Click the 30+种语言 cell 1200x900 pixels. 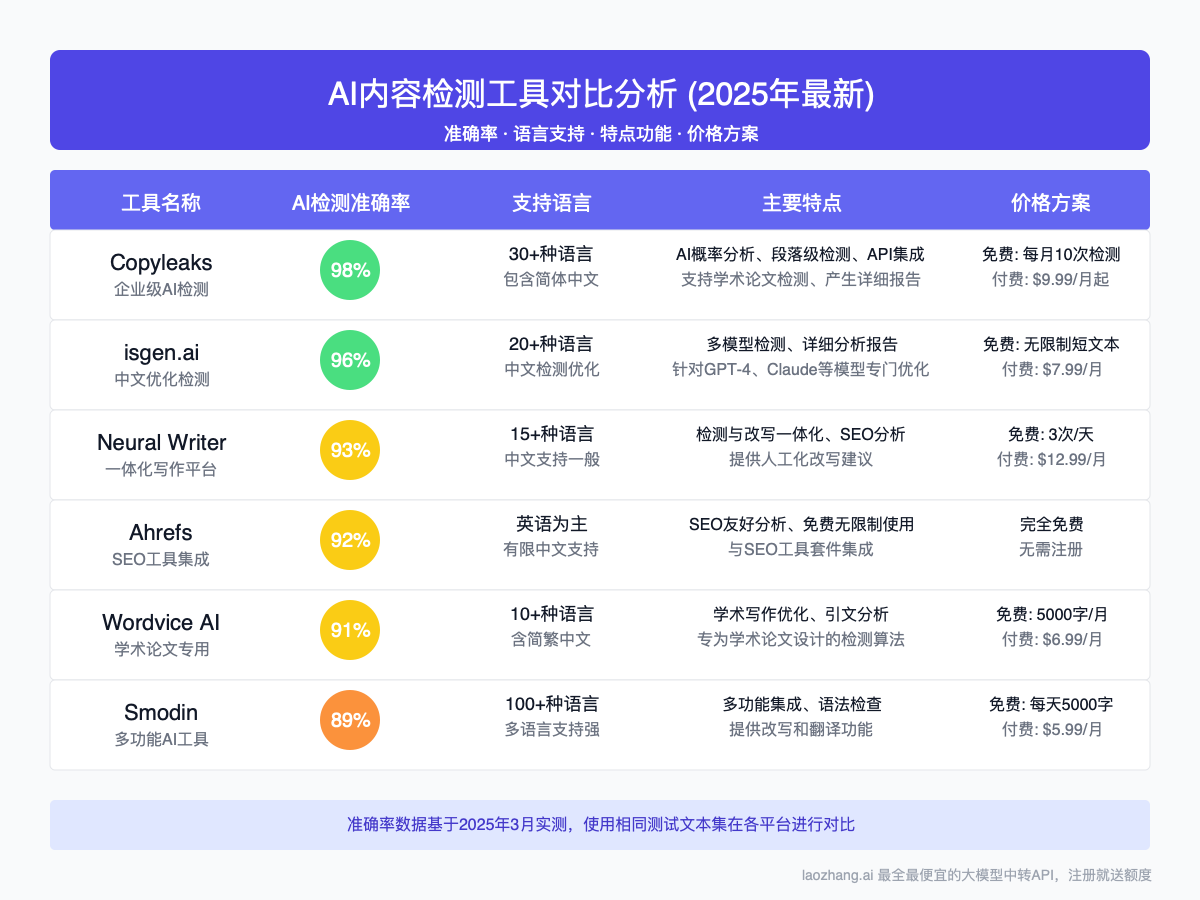click(551, 254)
